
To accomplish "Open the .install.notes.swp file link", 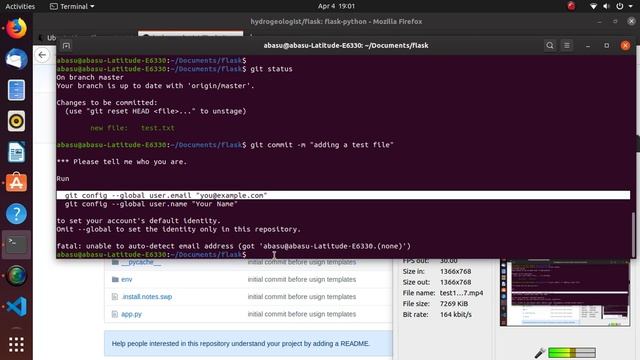I will (147, 297).
